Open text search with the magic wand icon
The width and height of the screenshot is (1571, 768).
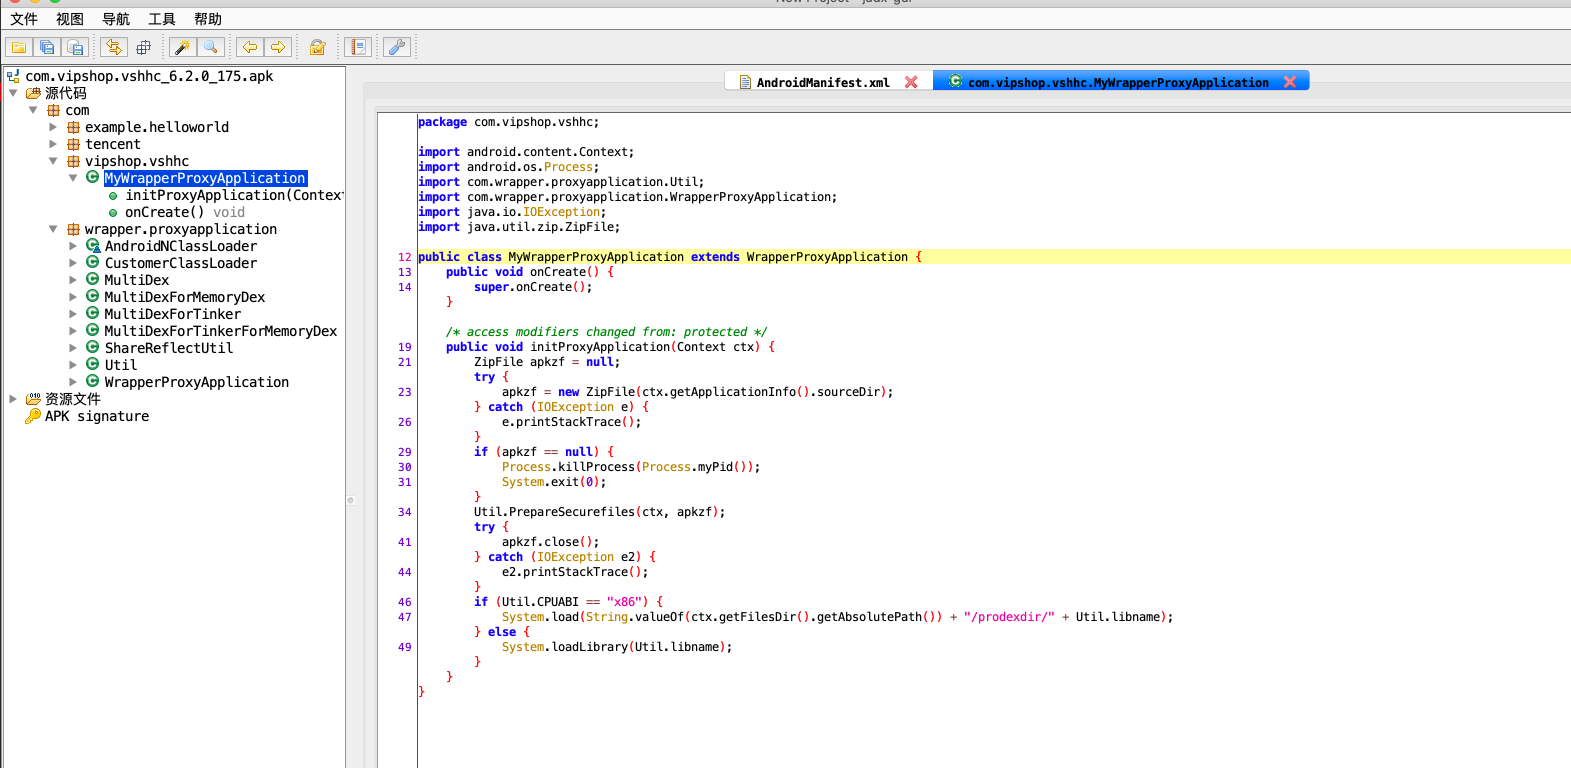tap(182, 47)
